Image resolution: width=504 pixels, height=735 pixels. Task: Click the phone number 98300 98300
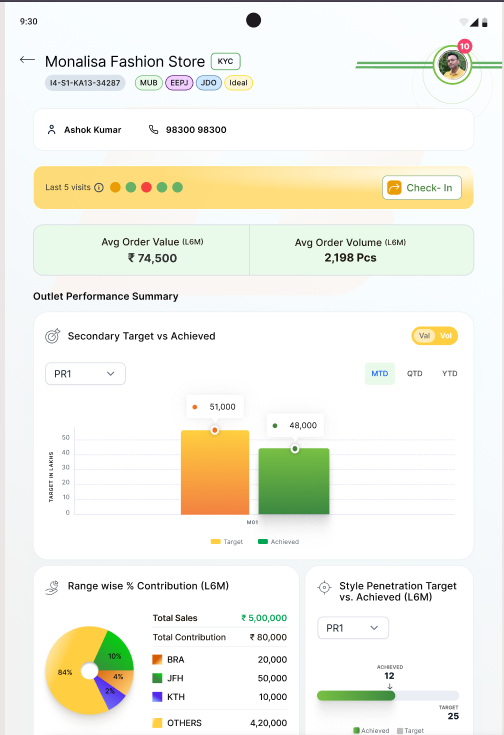click(x=196, y=130)
